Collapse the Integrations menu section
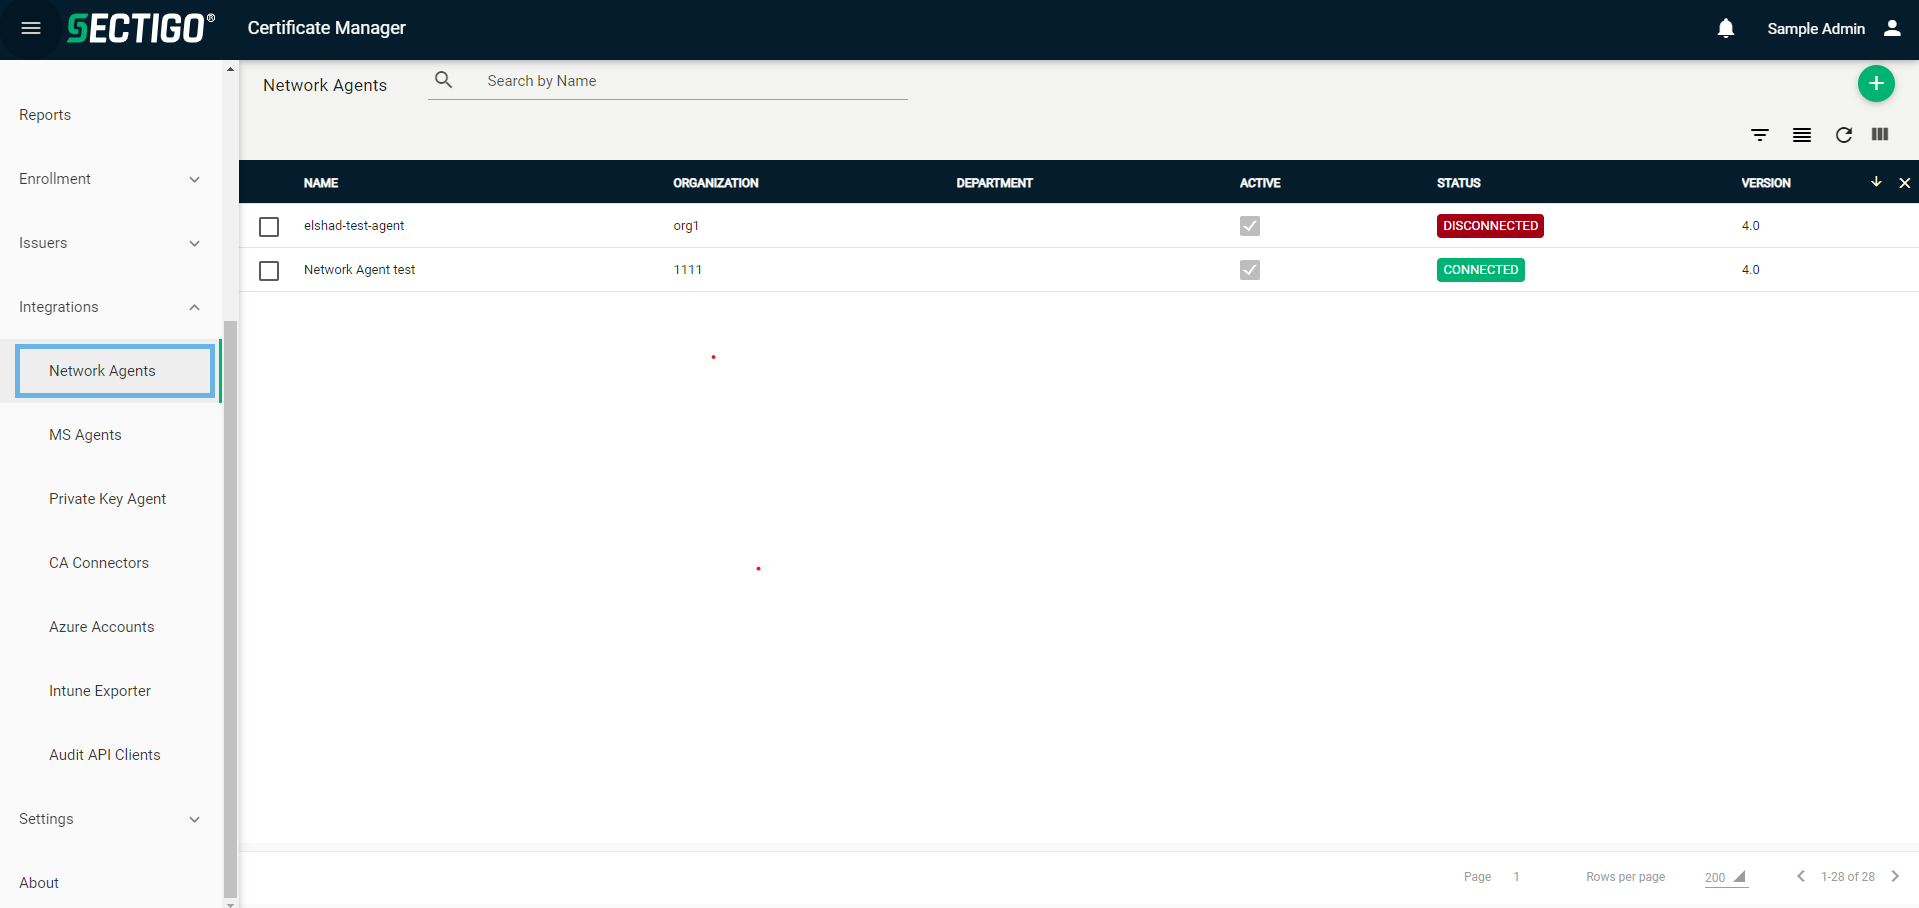Screen dimensions: 1919x908 [110, 307]
